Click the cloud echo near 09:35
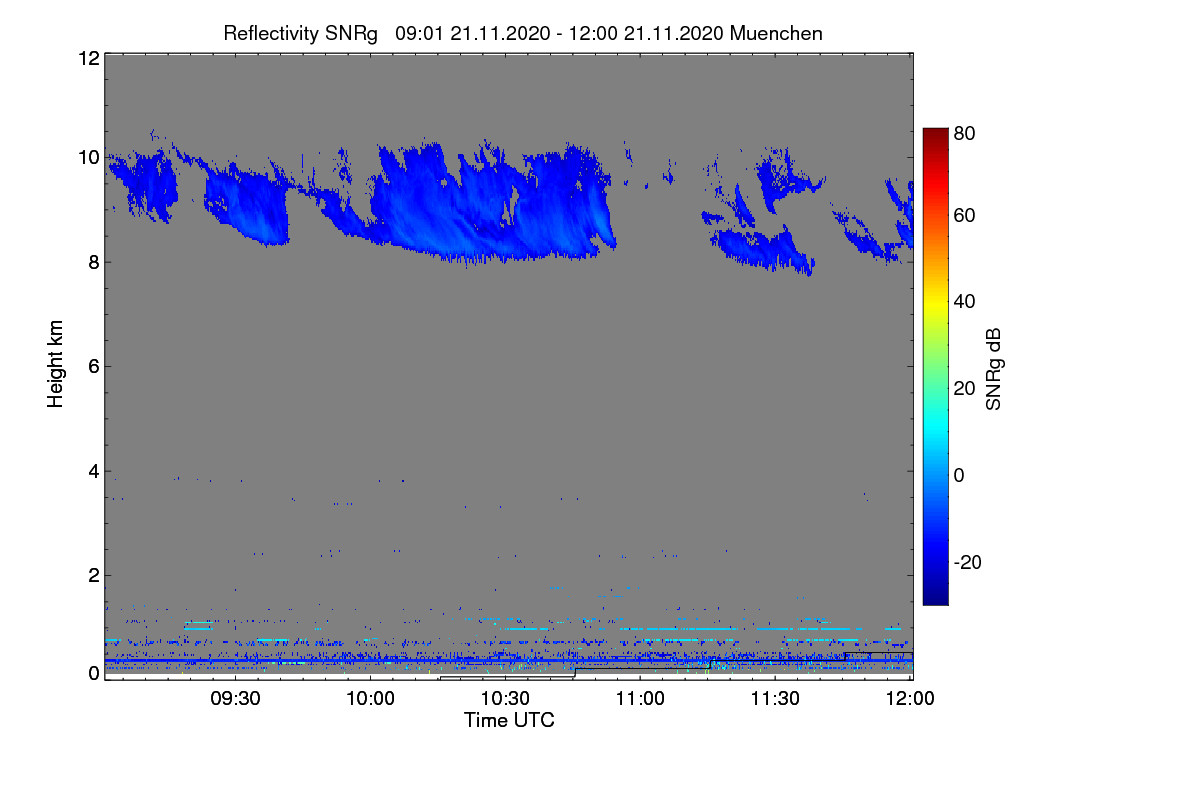The height and width of the screenshot is (800, 1200). [247, 205]
